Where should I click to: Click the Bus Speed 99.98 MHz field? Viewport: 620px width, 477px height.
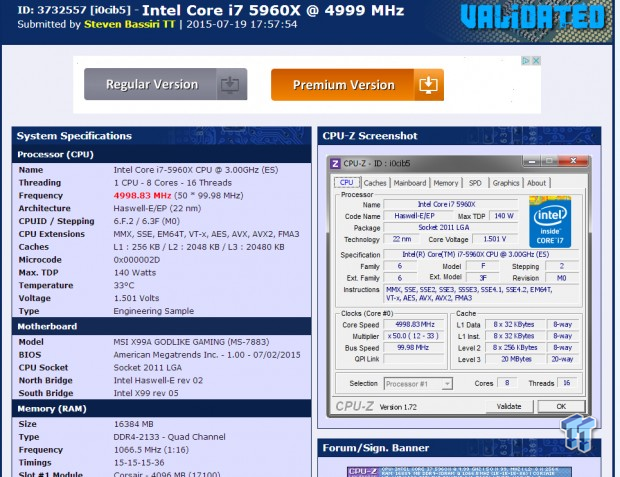click(415, 347)
